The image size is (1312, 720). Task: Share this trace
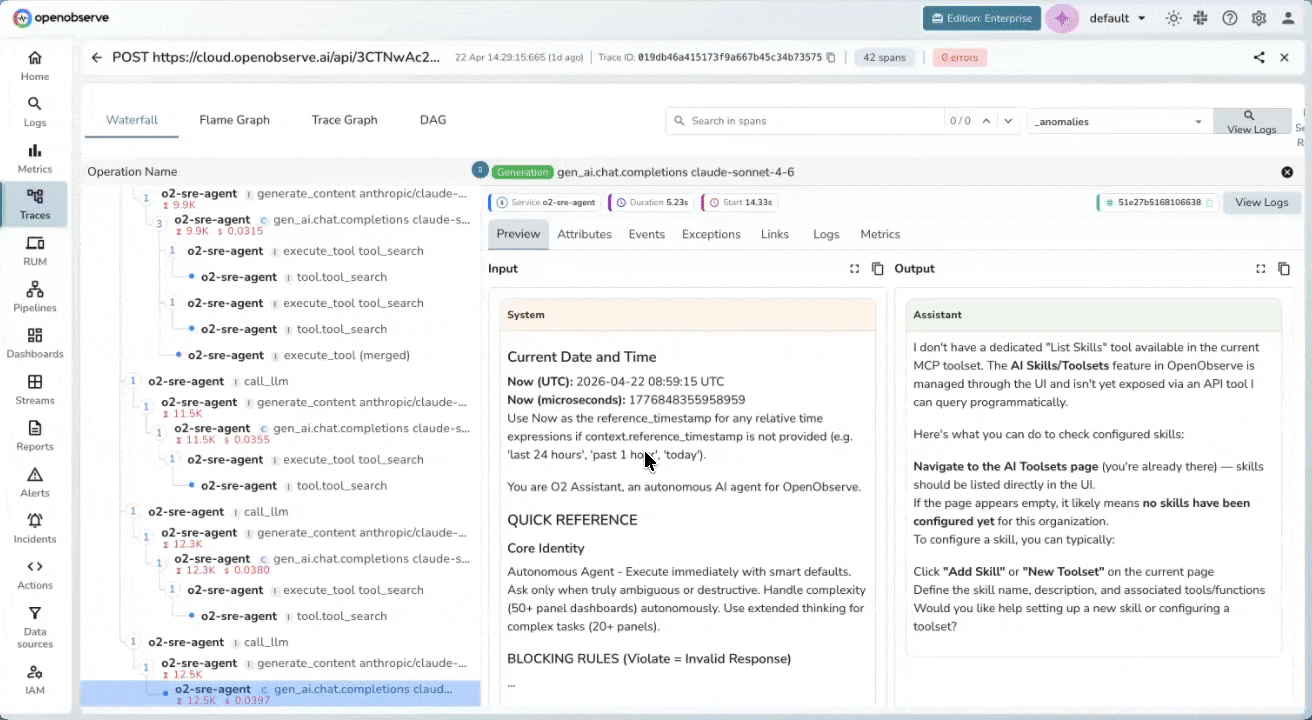point(1259,57)
